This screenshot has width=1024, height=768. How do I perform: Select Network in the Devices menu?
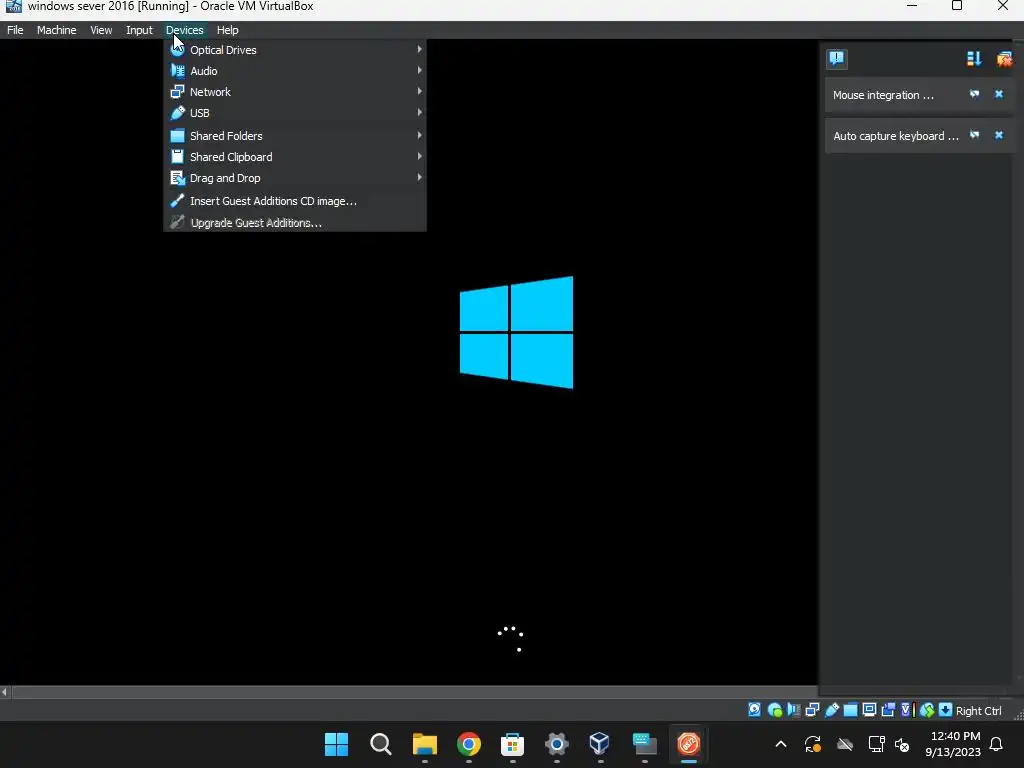click(295, 92)
